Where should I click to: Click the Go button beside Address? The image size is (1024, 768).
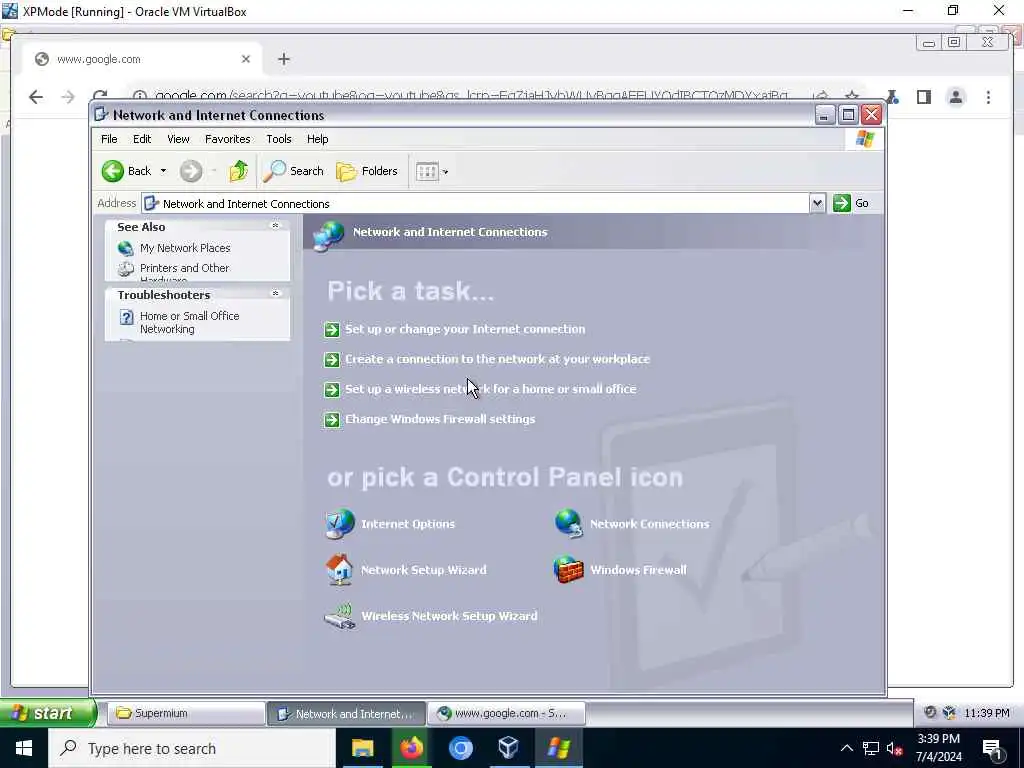[x=852, y=203]
